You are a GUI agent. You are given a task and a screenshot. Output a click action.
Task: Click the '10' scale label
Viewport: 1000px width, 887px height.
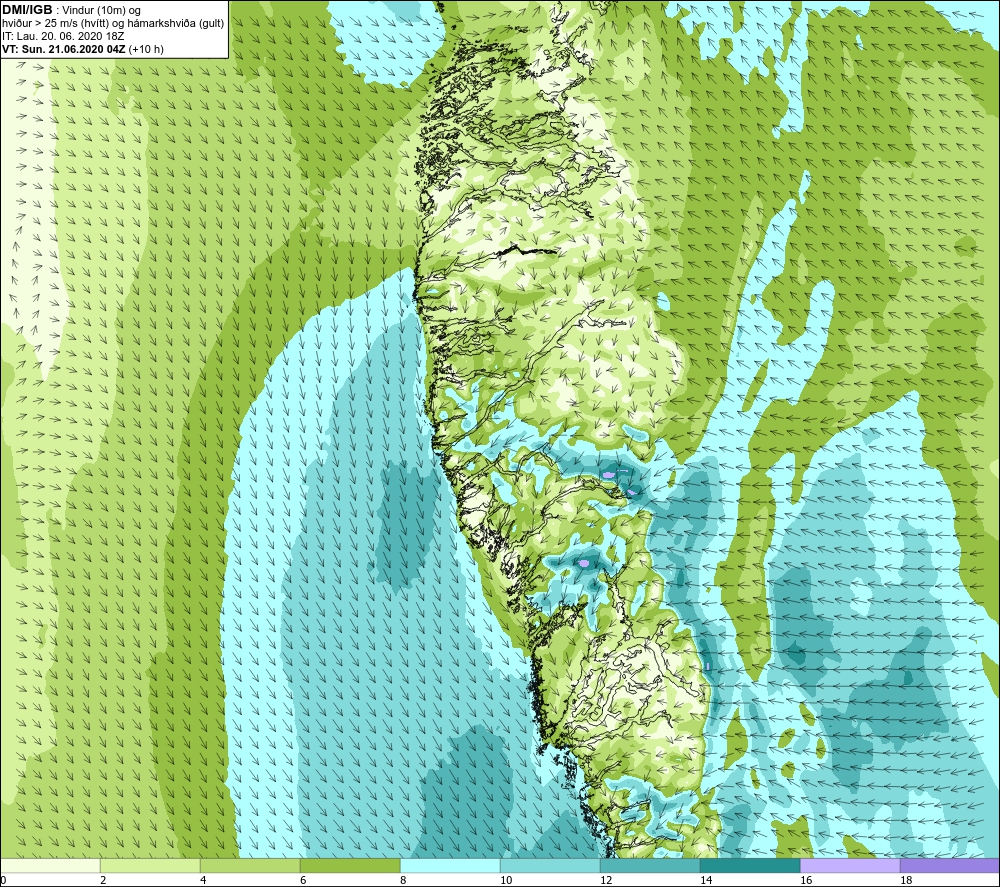[506, 880]
